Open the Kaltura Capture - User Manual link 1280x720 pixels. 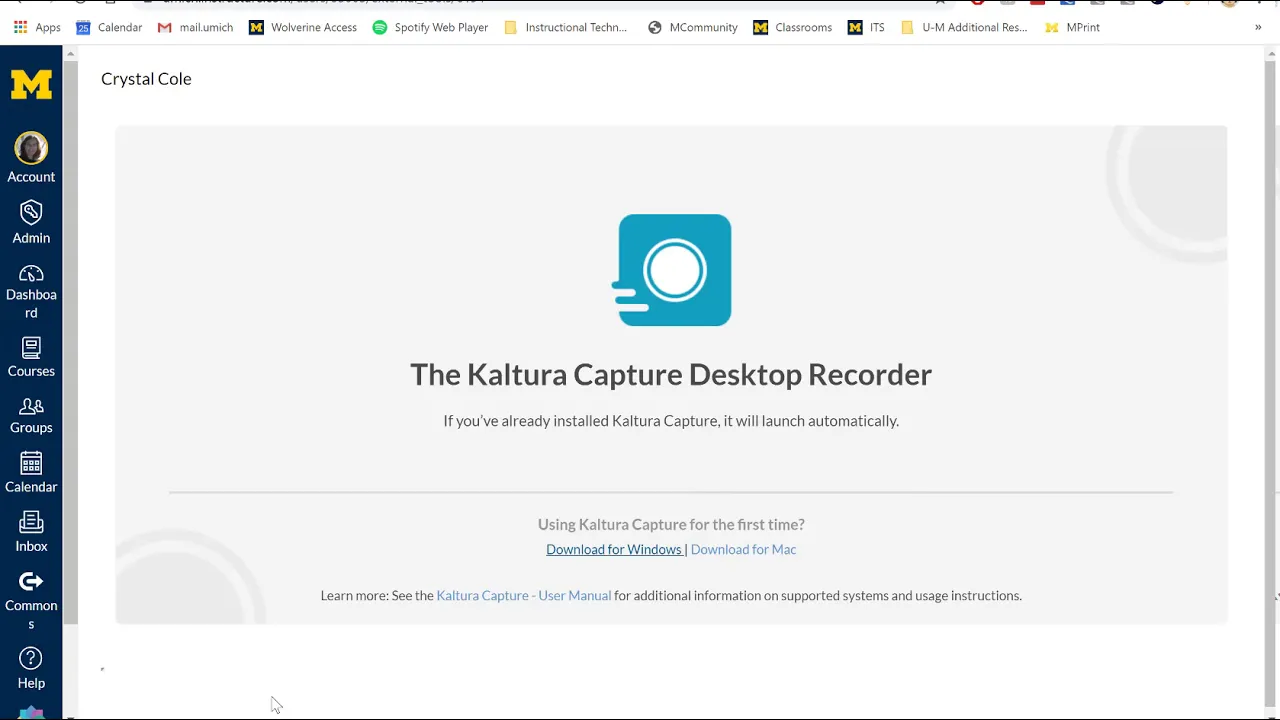[x=523, y=595]
